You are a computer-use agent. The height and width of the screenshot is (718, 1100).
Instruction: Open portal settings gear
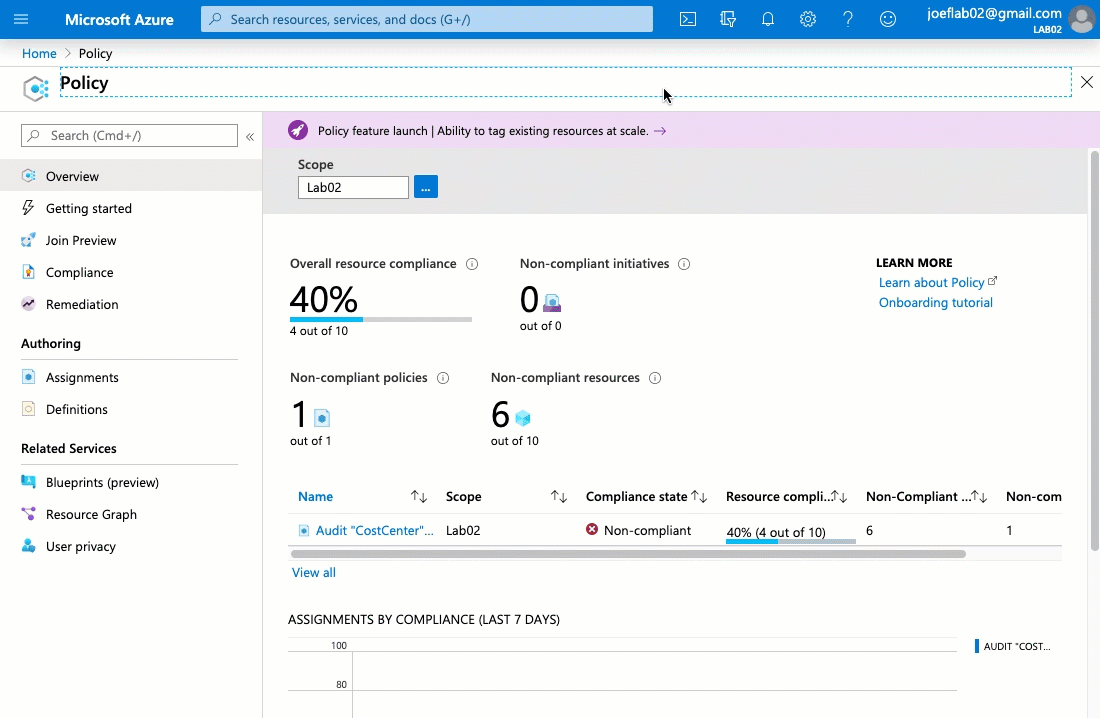(808, 19)
